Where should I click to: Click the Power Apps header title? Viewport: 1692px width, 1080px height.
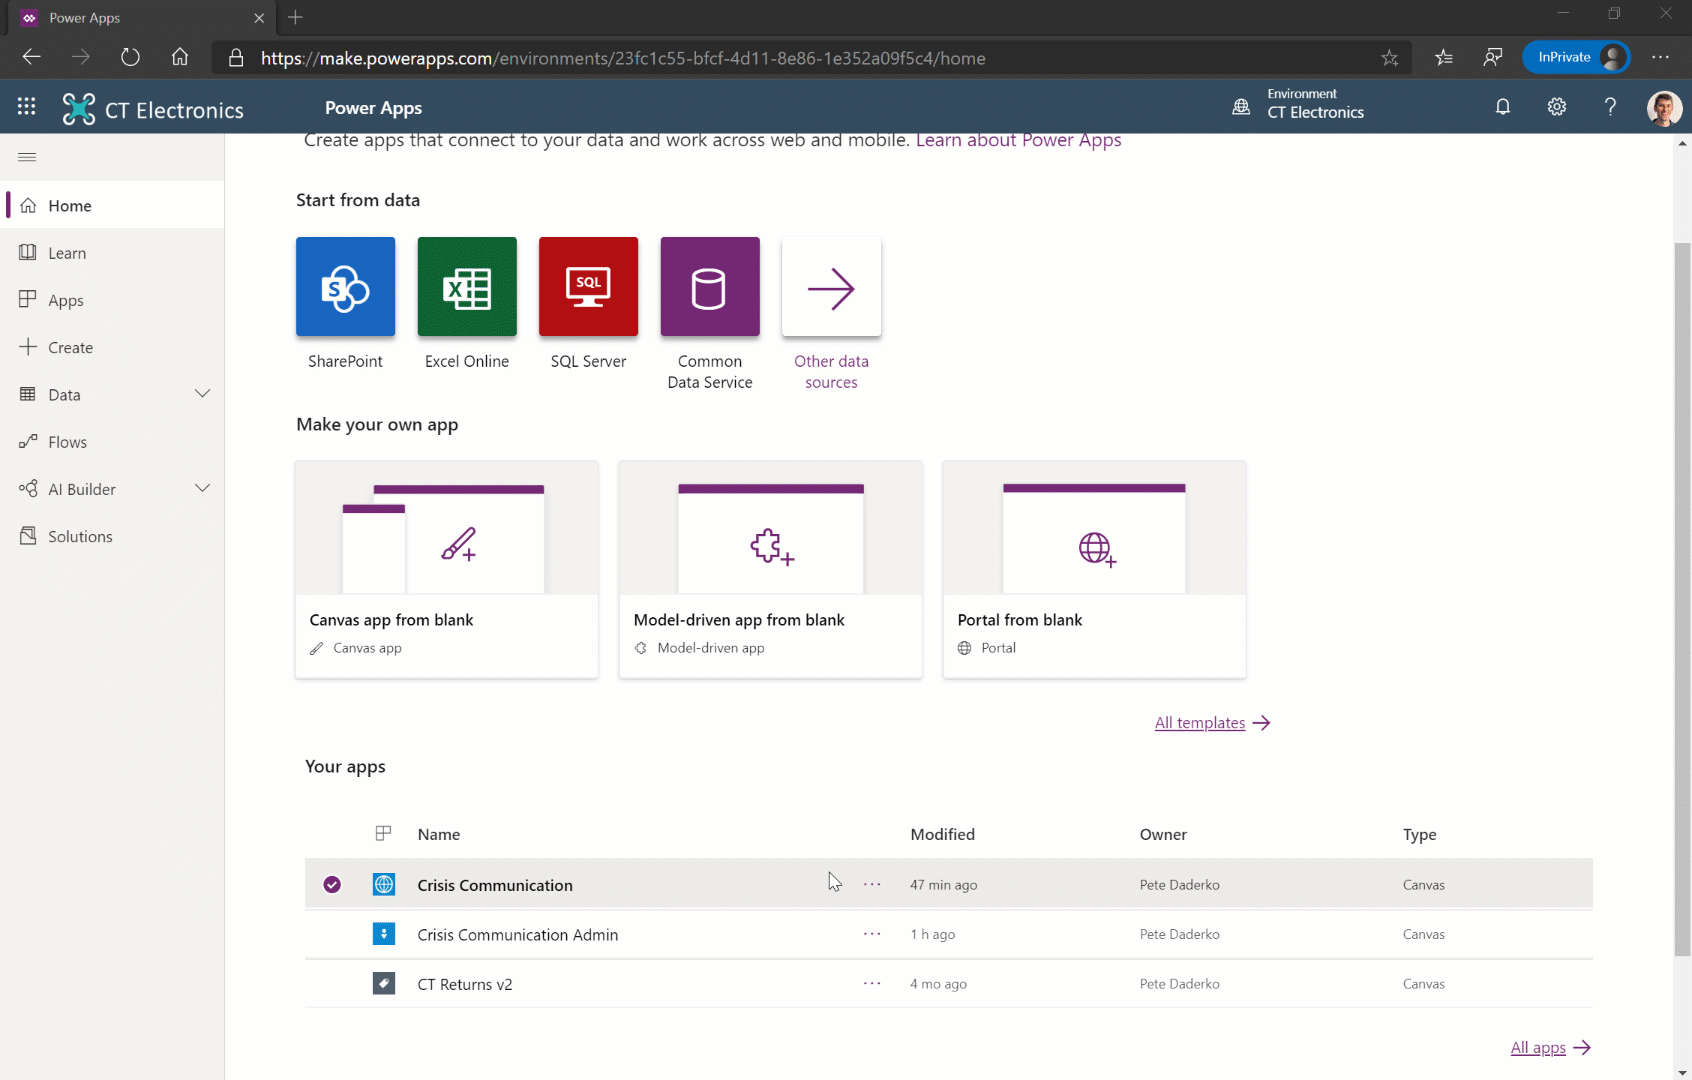point(373,108)
